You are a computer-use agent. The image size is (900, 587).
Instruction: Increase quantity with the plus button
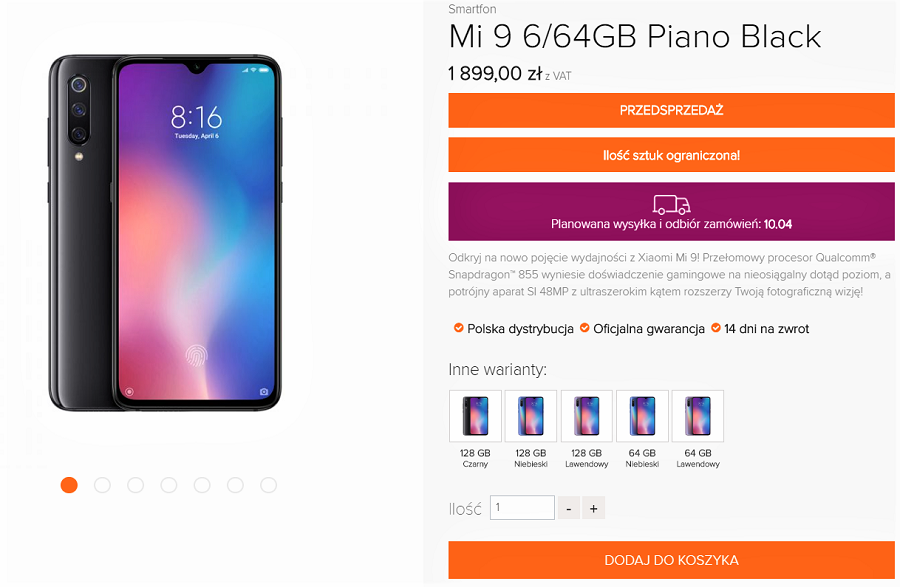click(x=593, y=508)
